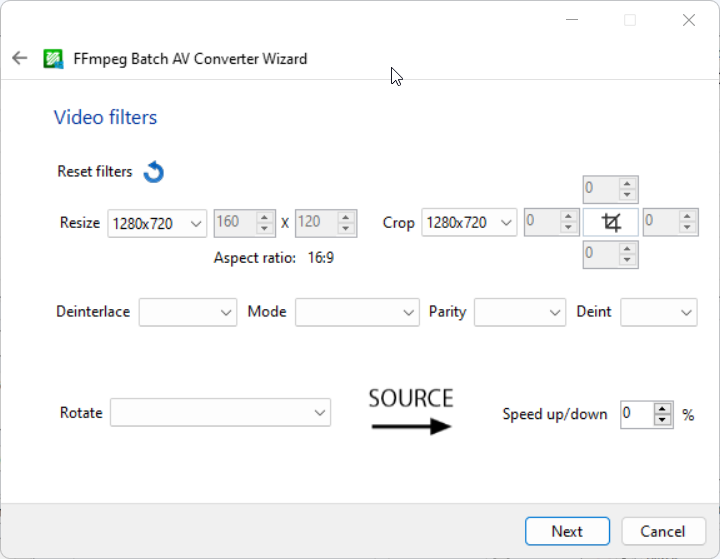The width and height of the screenshot is (720, 559).
Task: Expand the Mode dropdown
Action: pyautogui.click(x=357, y=312)
